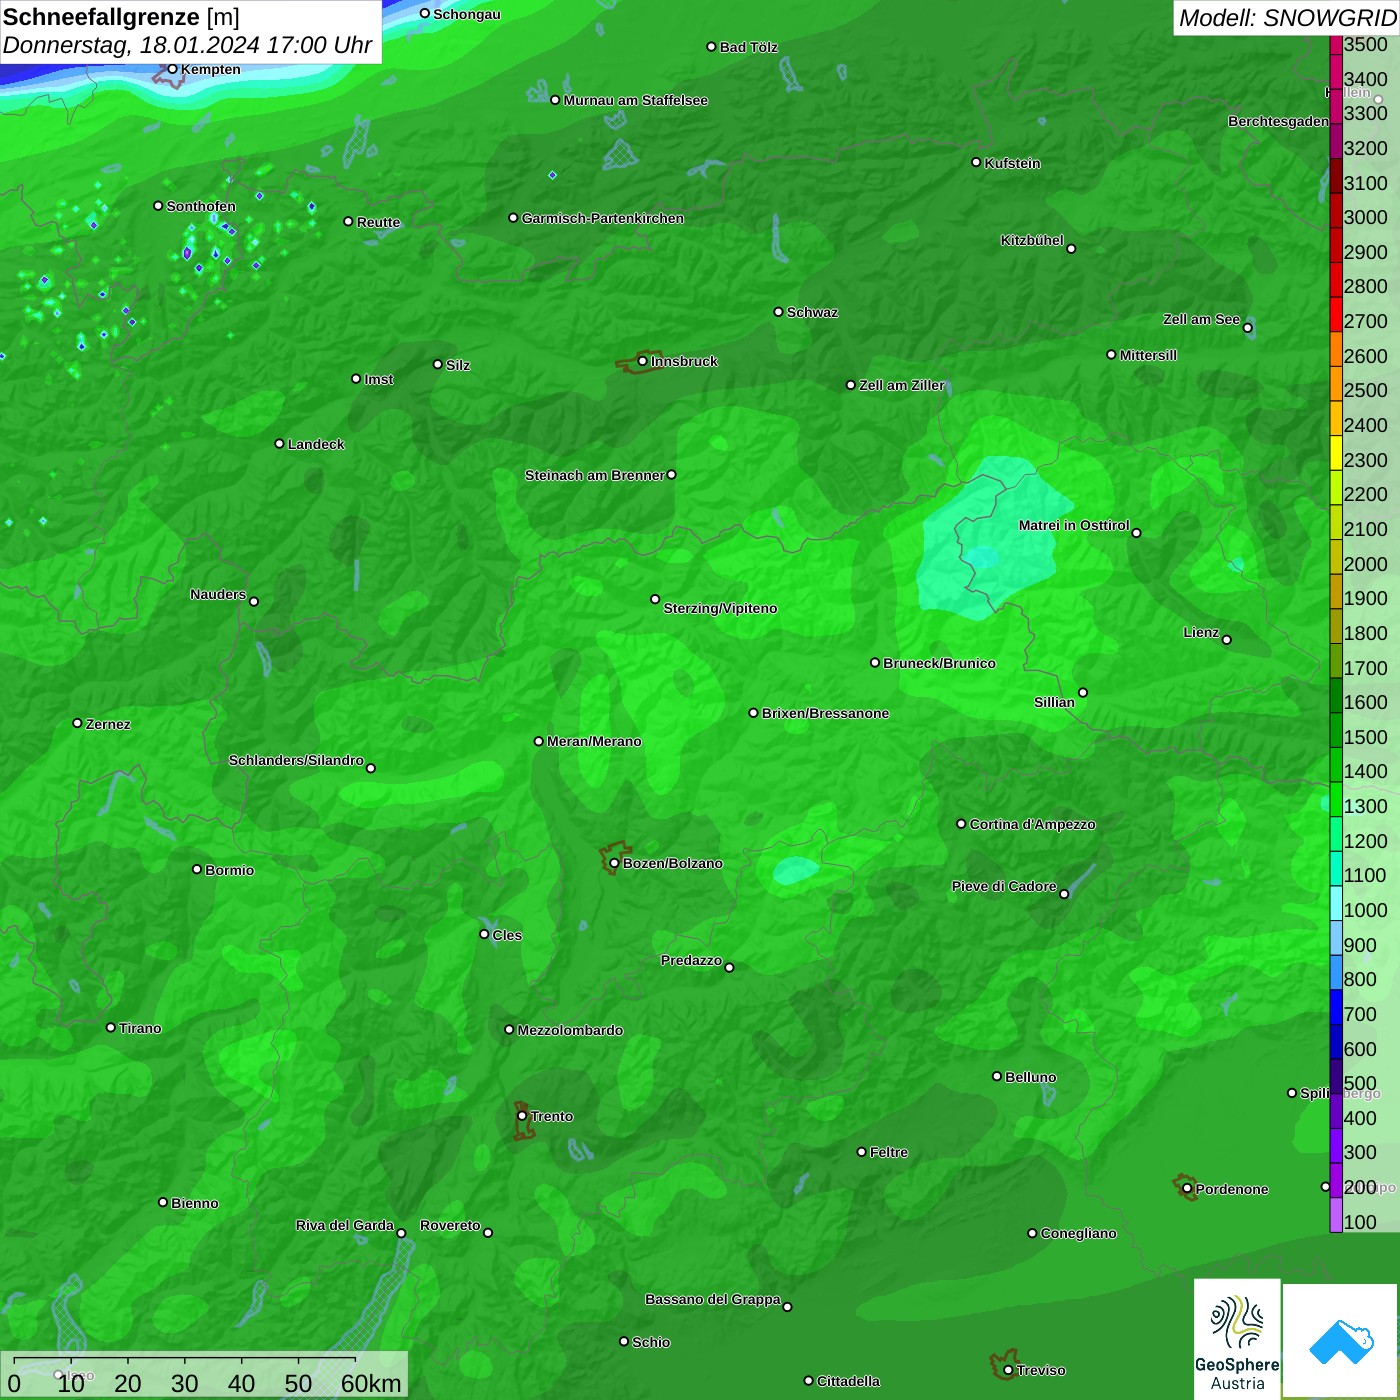Click the Bad Tölz marker dot
The image size is (1400, 1400).
pos(711,47)
